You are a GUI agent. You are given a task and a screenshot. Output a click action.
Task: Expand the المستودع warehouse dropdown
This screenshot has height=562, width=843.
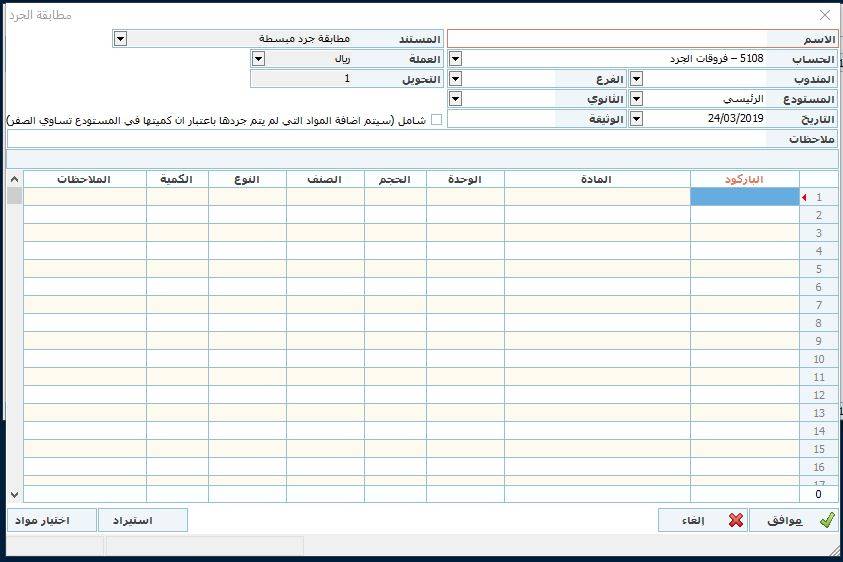636,99
